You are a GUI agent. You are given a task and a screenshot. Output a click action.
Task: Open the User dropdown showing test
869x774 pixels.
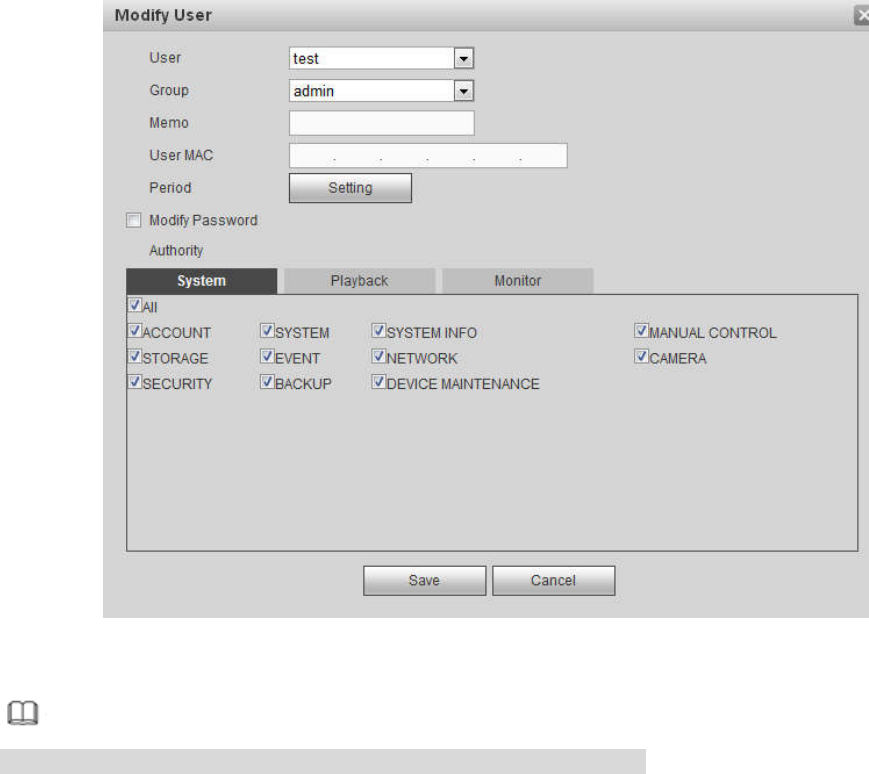(x=381, y=58)
